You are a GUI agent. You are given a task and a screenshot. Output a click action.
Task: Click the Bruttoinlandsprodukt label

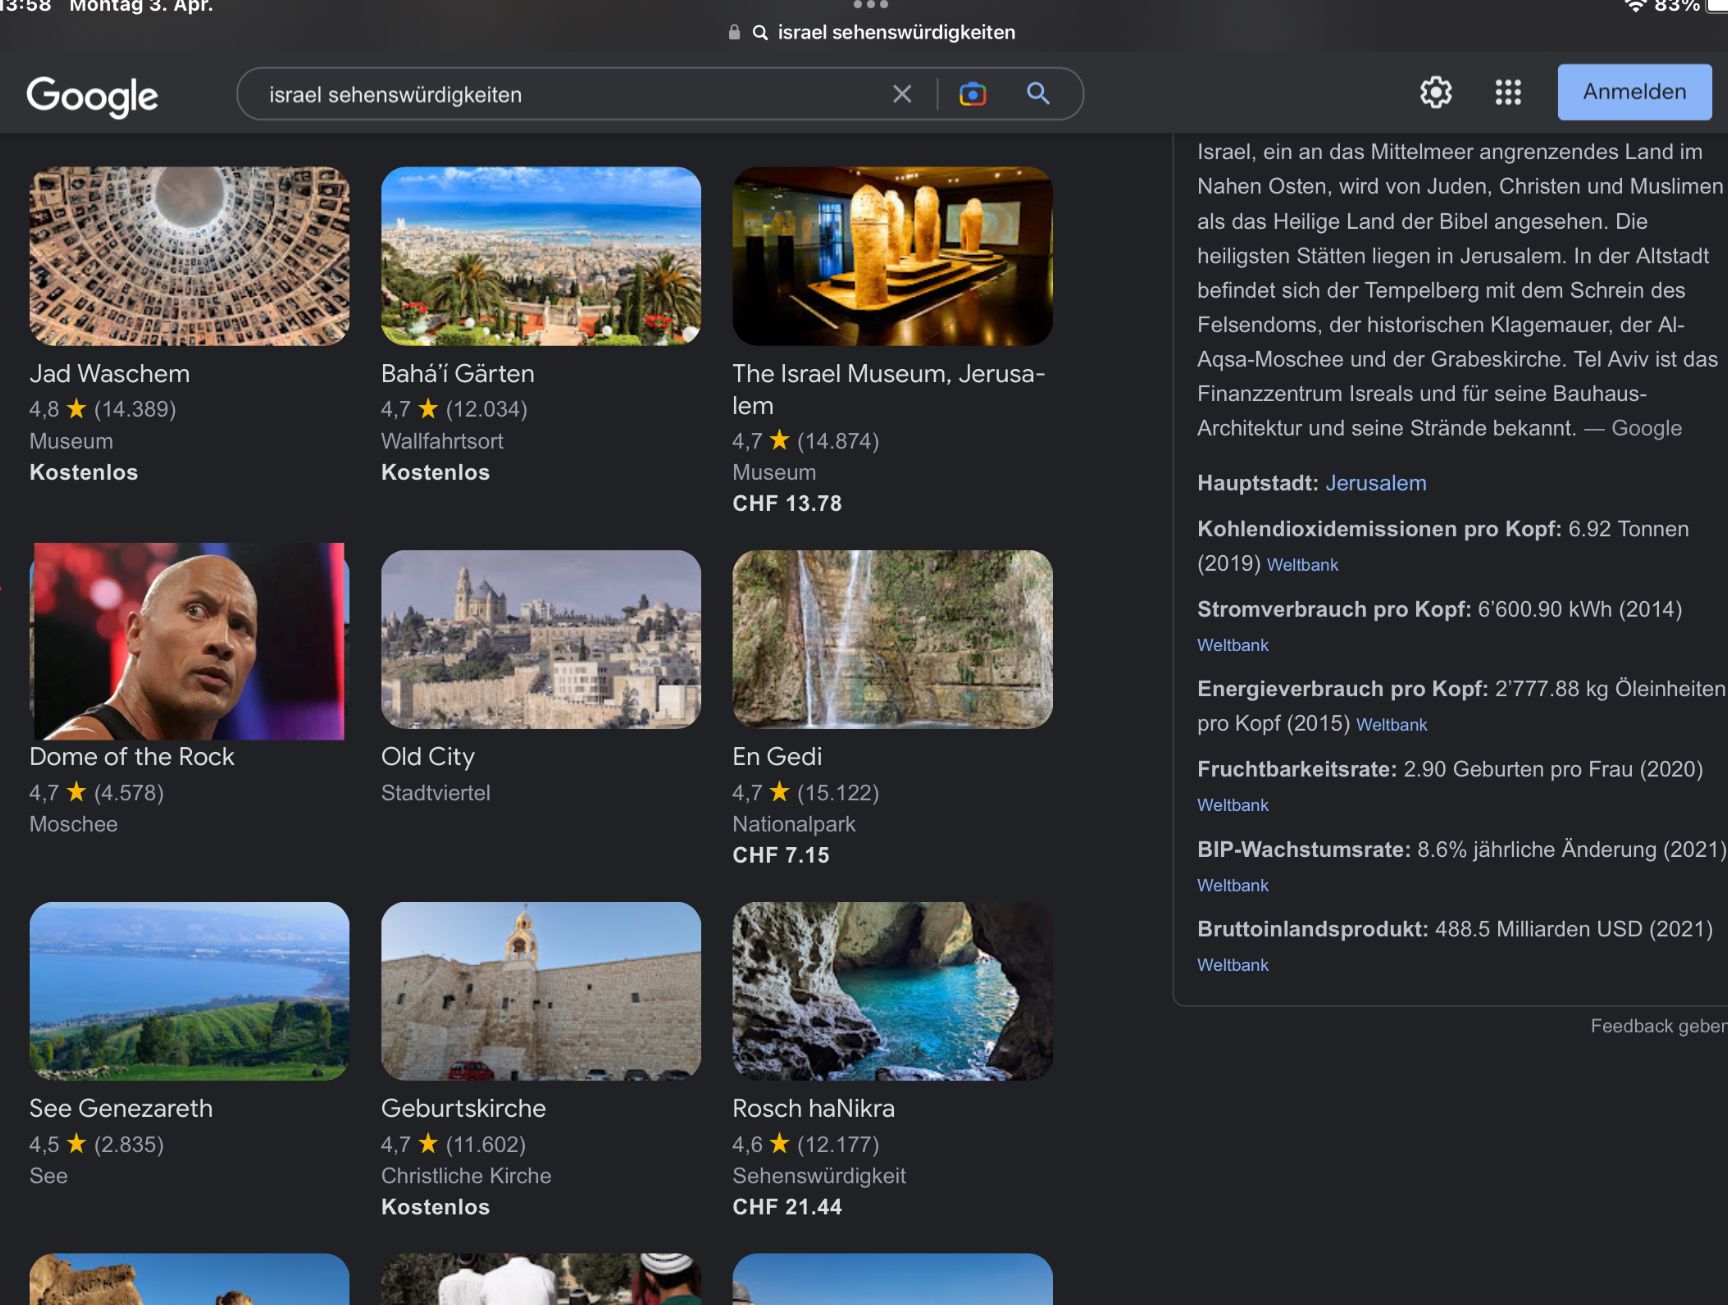(1312, 929)
